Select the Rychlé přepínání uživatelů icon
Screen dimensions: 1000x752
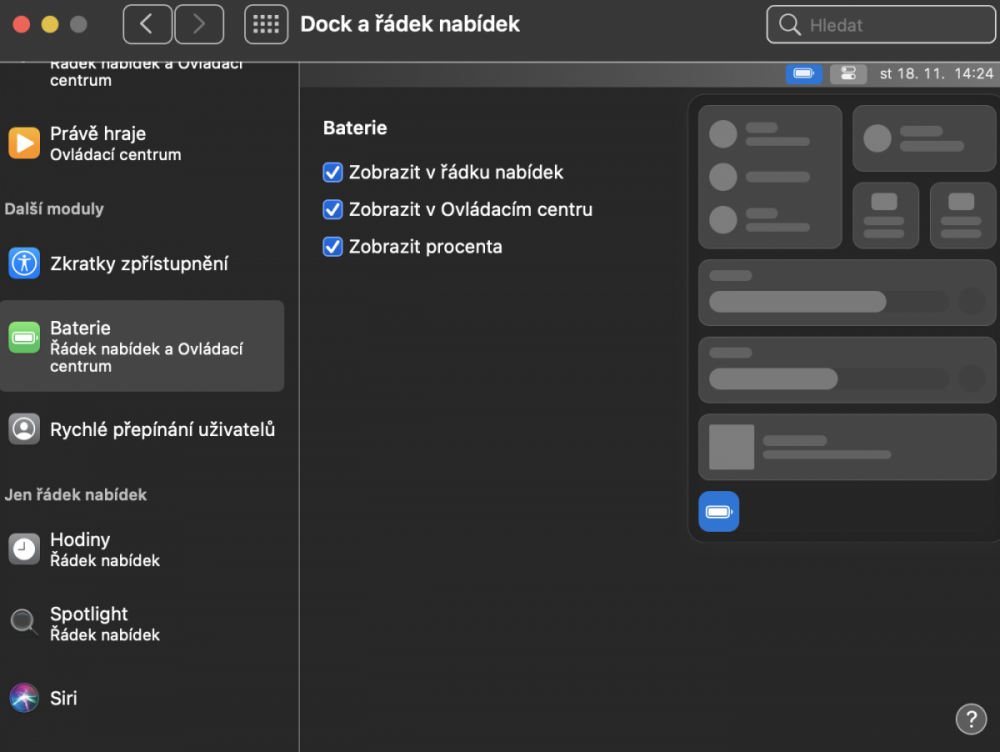[x=24, y=429]
